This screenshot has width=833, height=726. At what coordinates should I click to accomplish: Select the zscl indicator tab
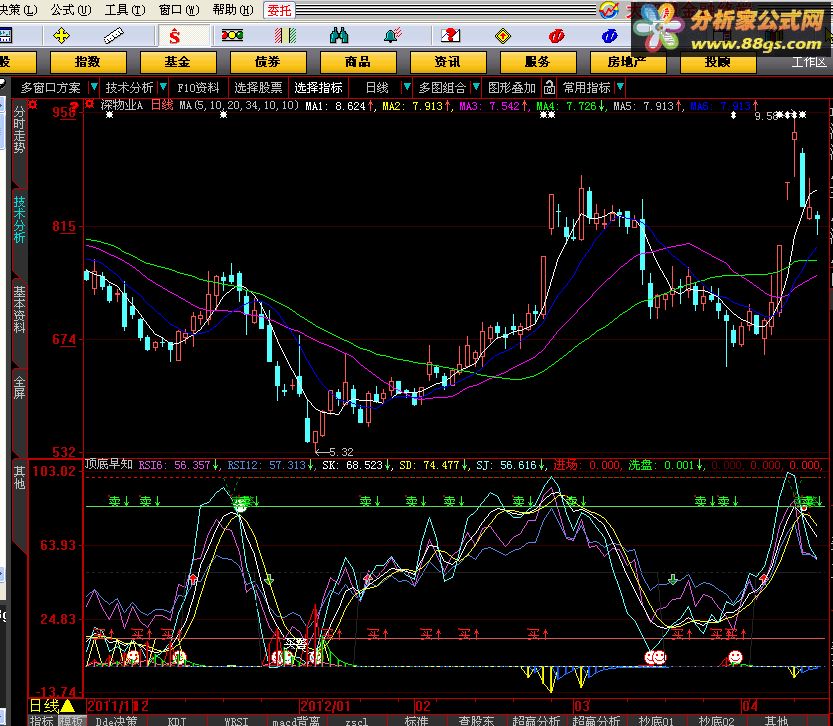(356, 721)
